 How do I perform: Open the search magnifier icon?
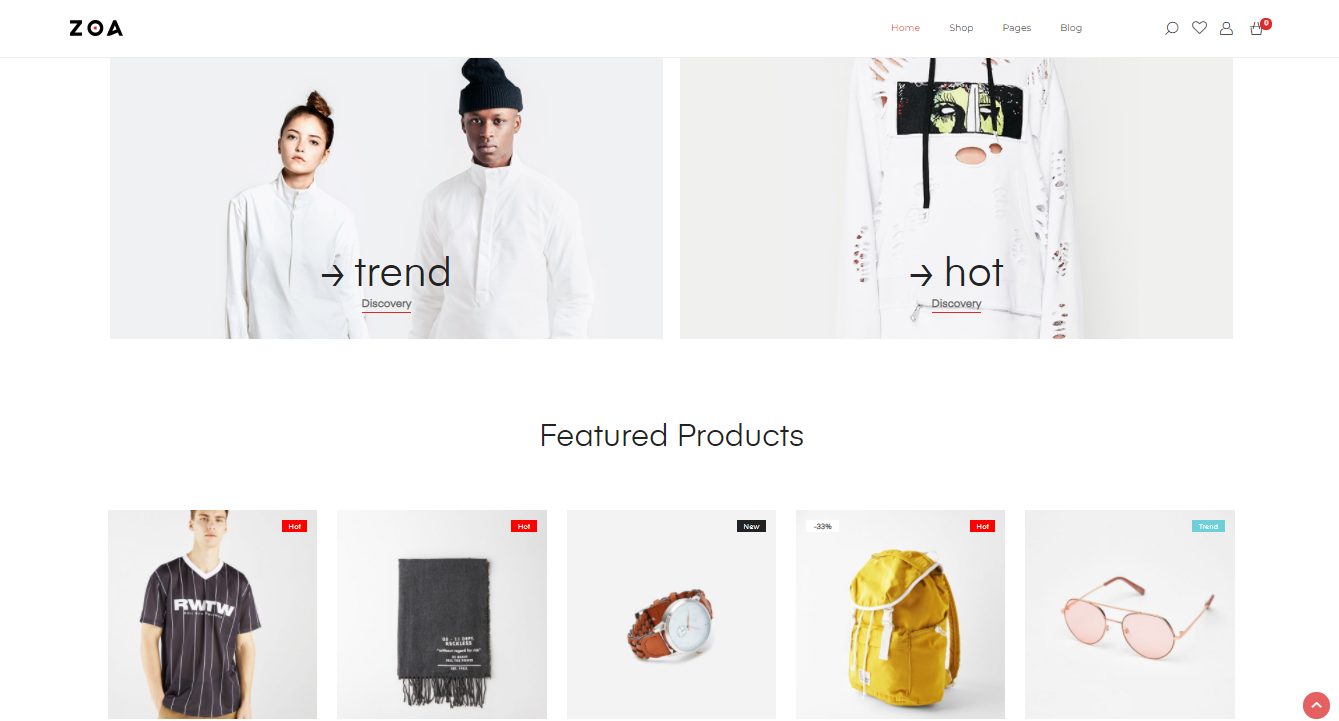[1172, 28]
